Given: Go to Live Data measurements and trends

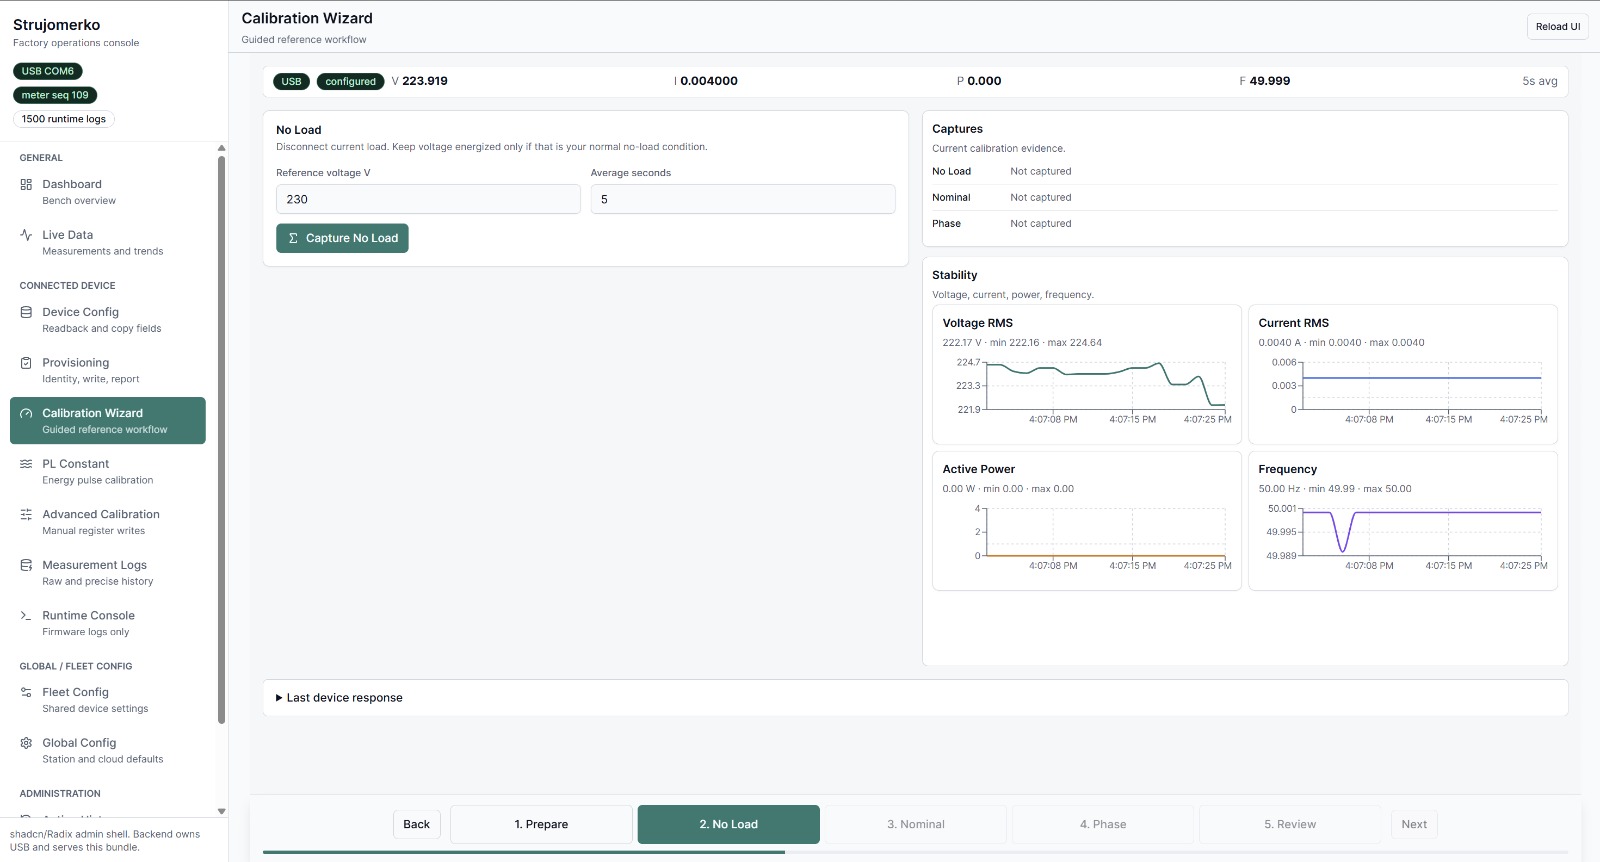Looking at the screenshot, I should (108, 243).
